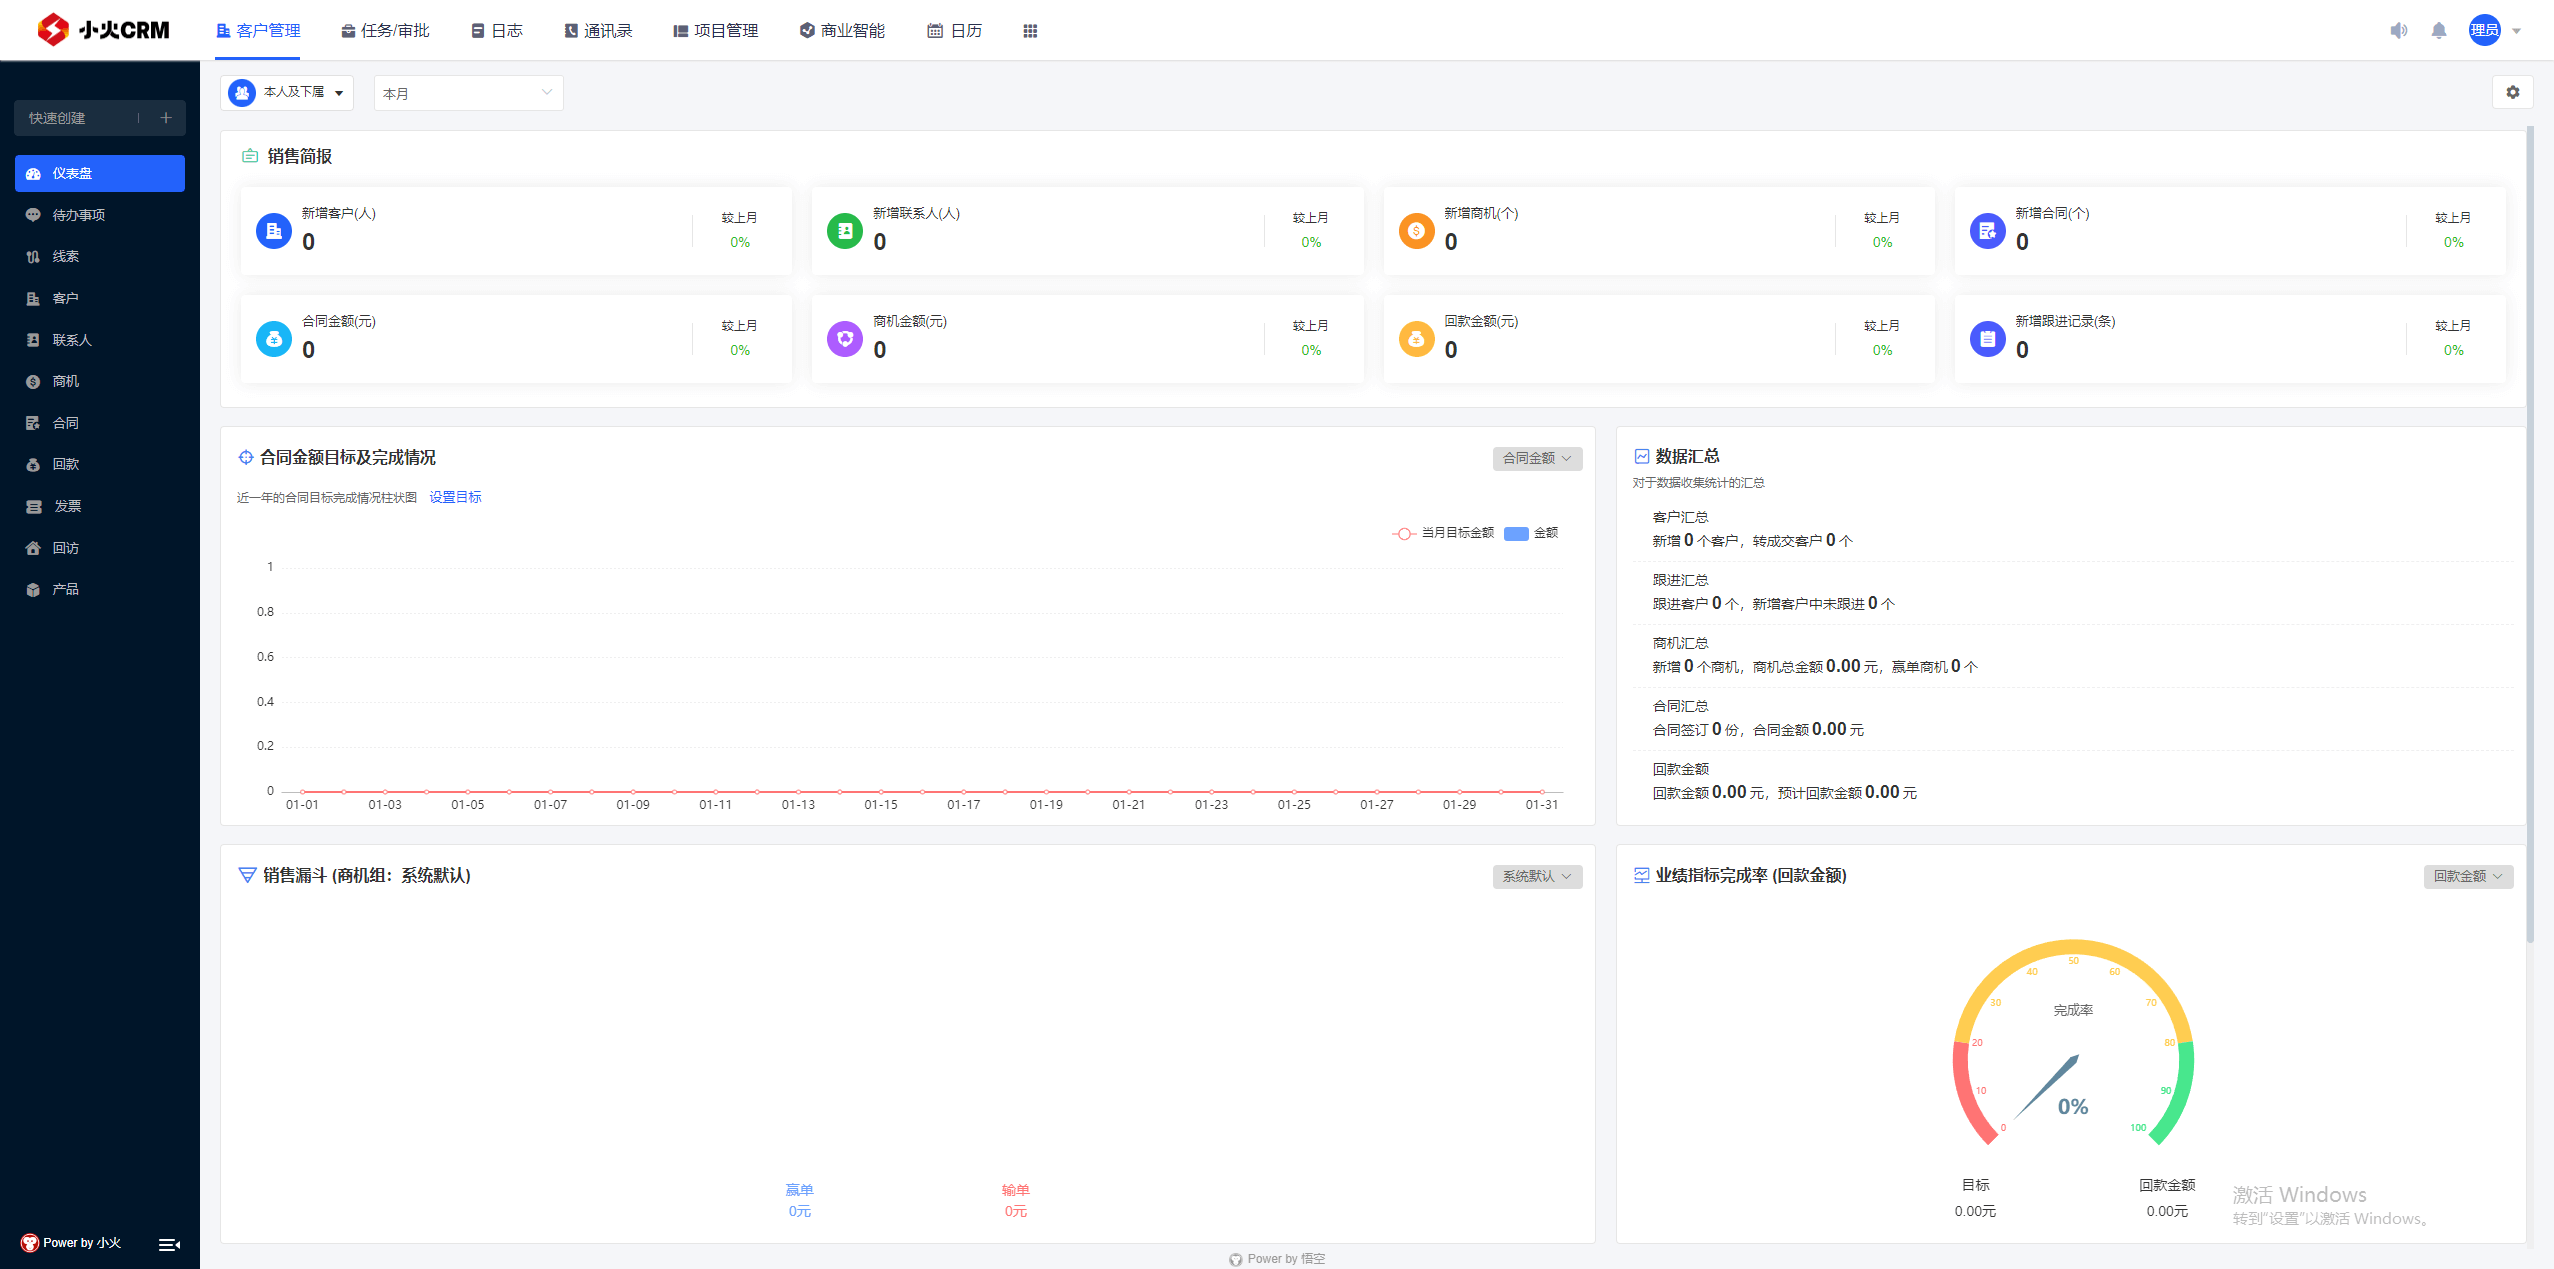Screen dimensions: 2554x1269
Task: Open dashboard settings via gear icon
Action: [2515, 92]
